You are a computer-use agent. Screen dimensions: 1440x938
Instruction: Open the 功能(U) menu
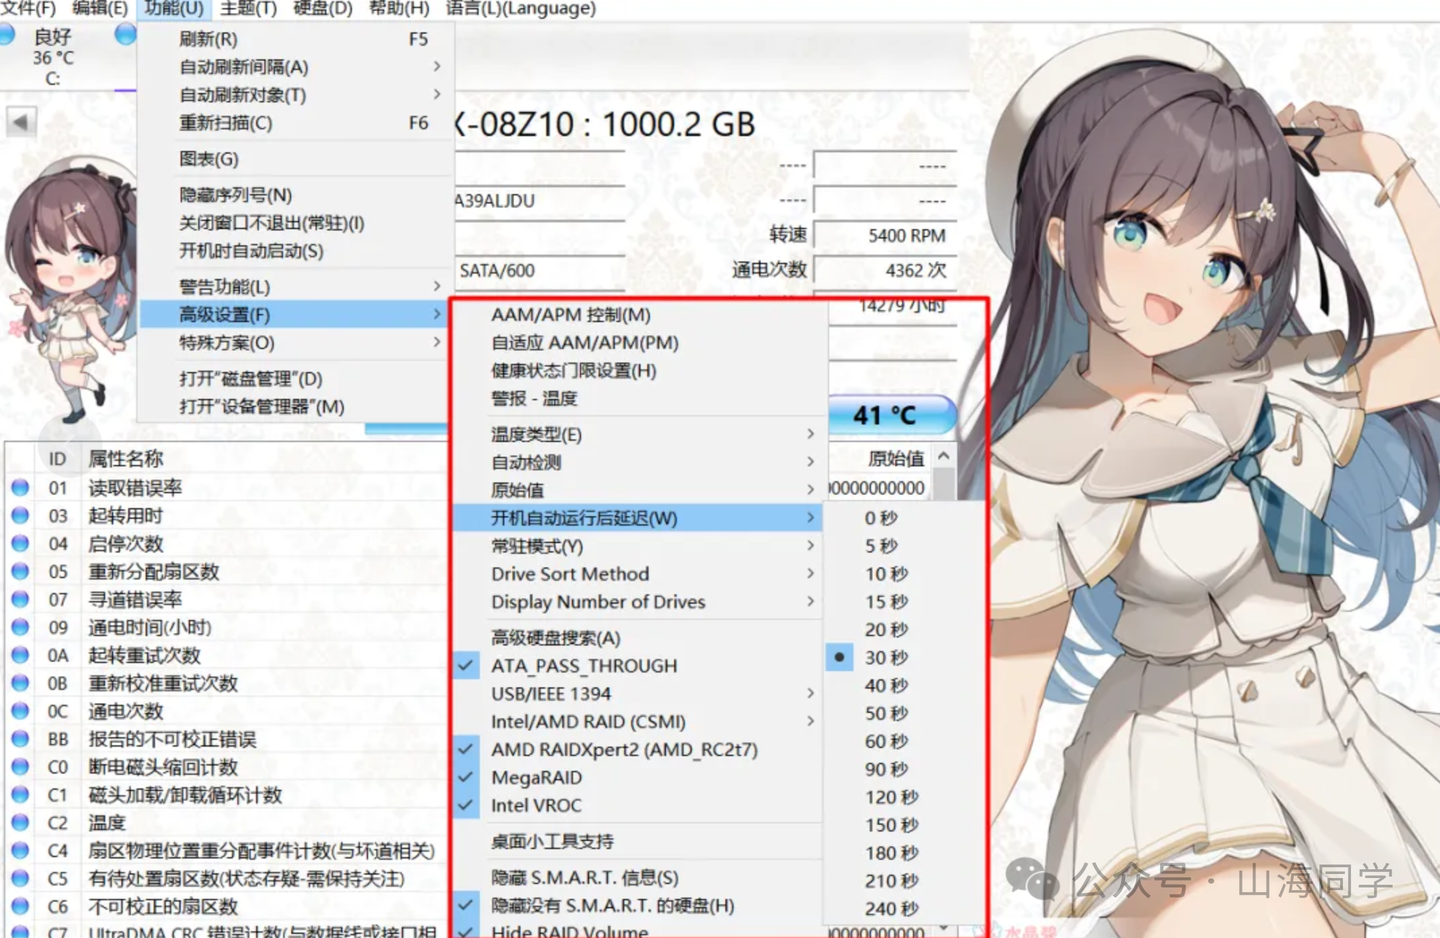click(x=174, y=9)
